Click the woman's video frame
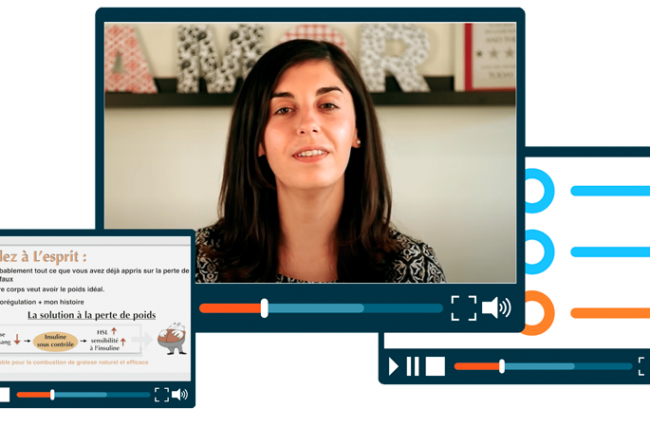Image resolution: width=650 pixels, height=427 pixels. tap(310, 153)
